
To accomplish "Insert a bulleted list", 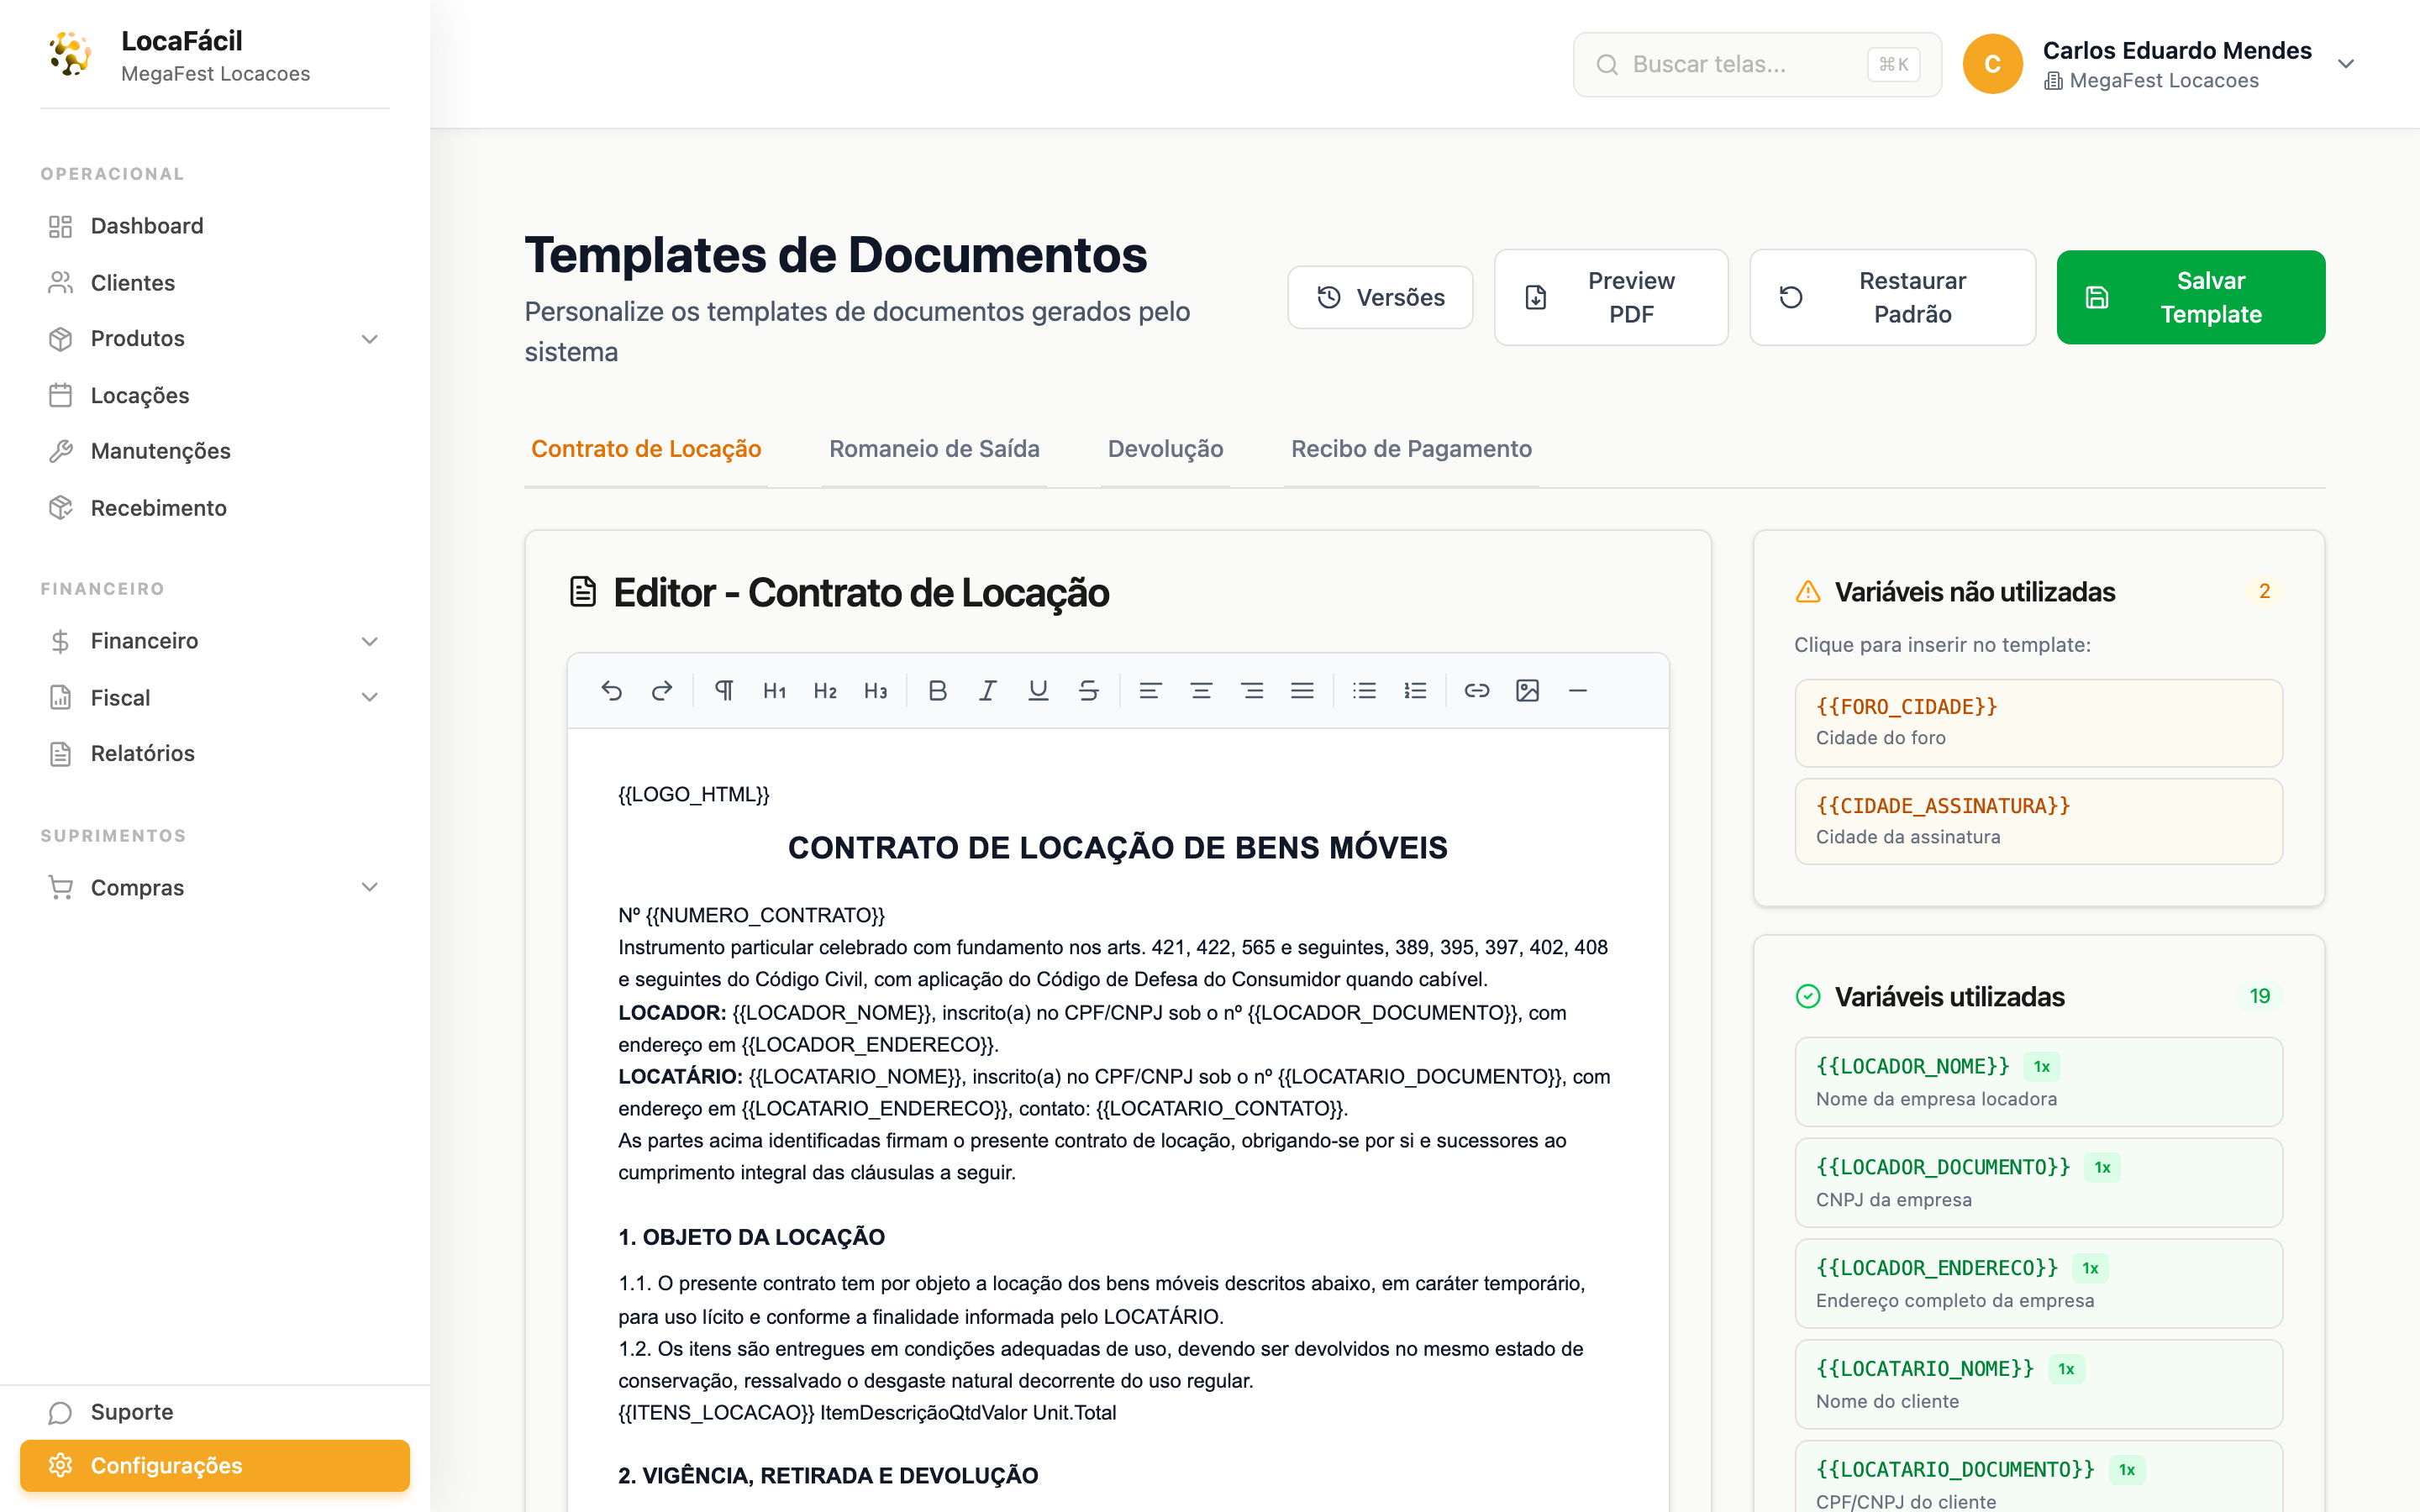I will pos(1364,690).
